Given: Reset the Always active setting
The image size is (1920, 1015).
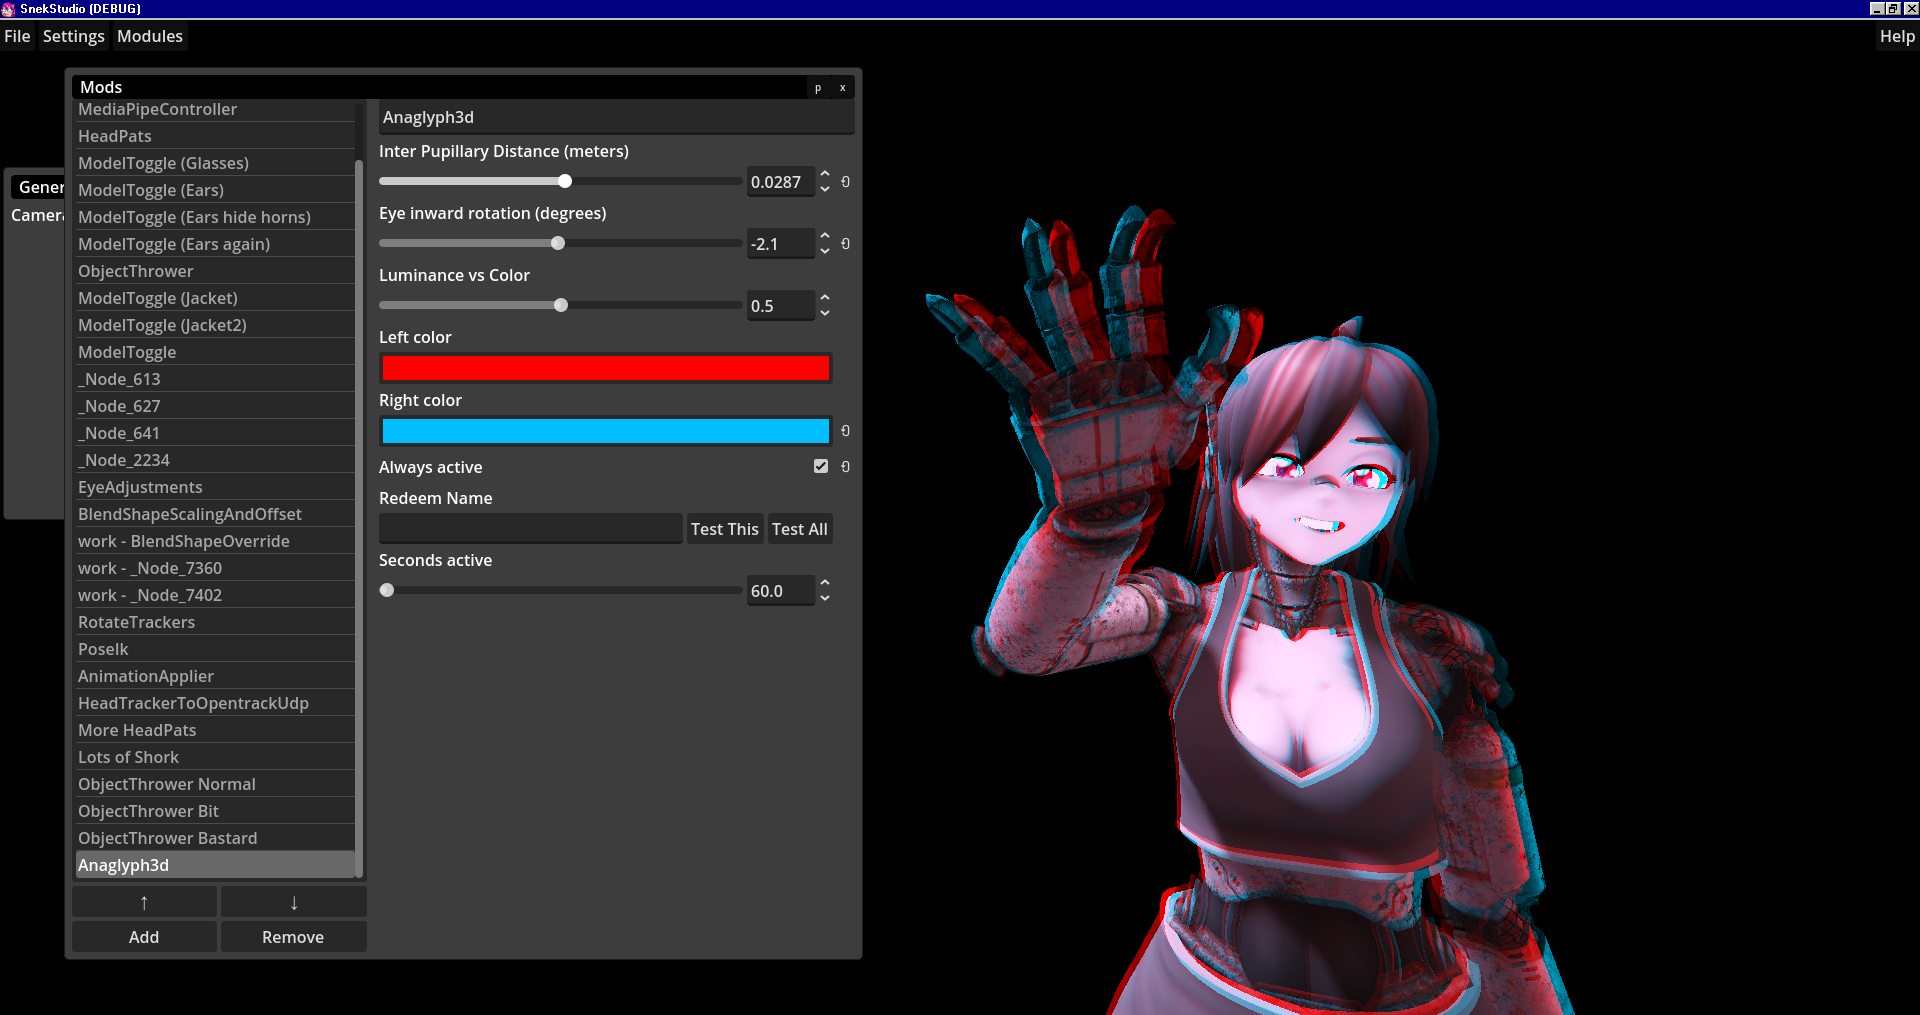Looking at the screenshot, I should click(x=845, y=467).
